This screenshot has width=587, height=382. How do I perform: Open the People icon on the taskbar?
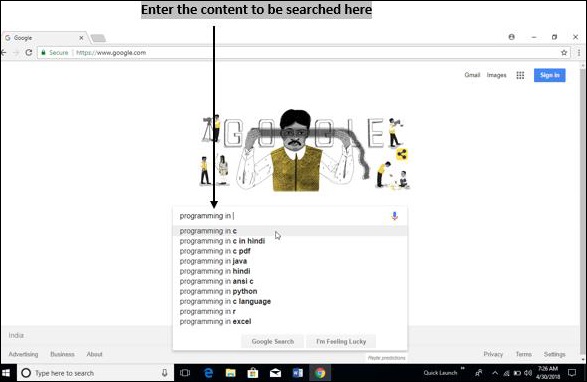click(x=479, y=373)
